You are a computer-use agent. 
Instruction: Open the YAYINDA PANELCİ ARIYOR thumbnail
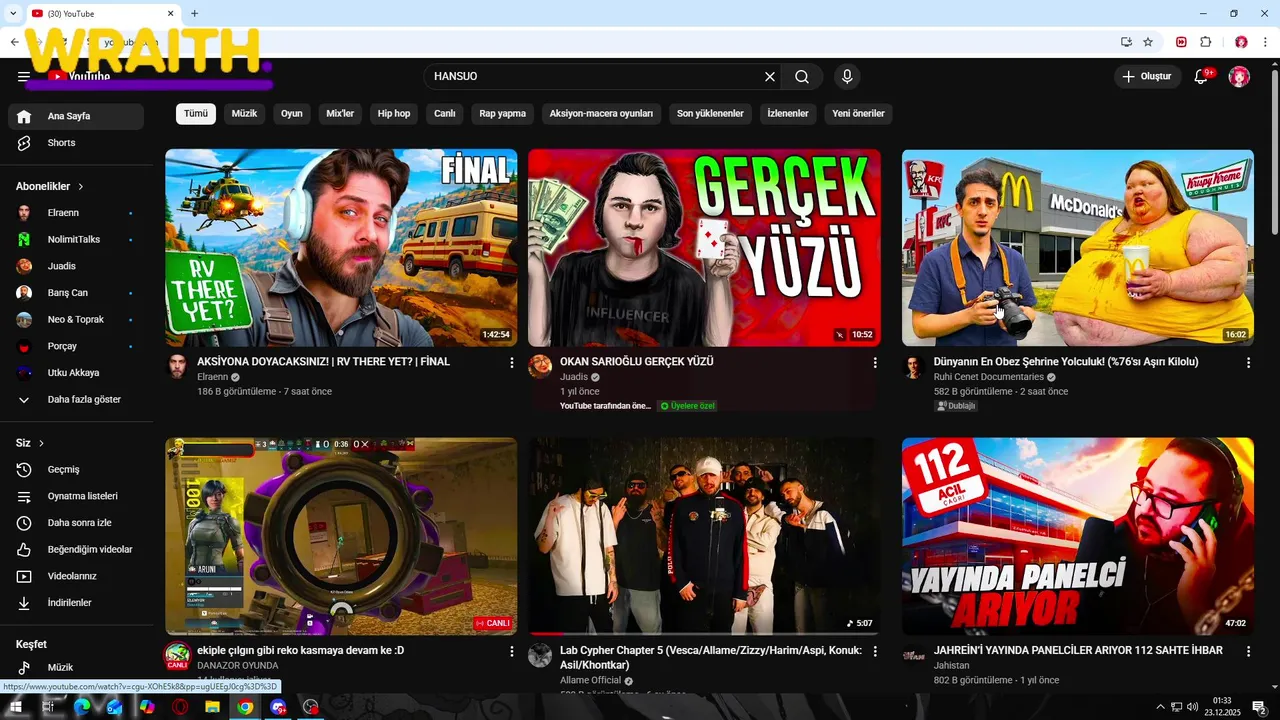(x=1078, y=536)
